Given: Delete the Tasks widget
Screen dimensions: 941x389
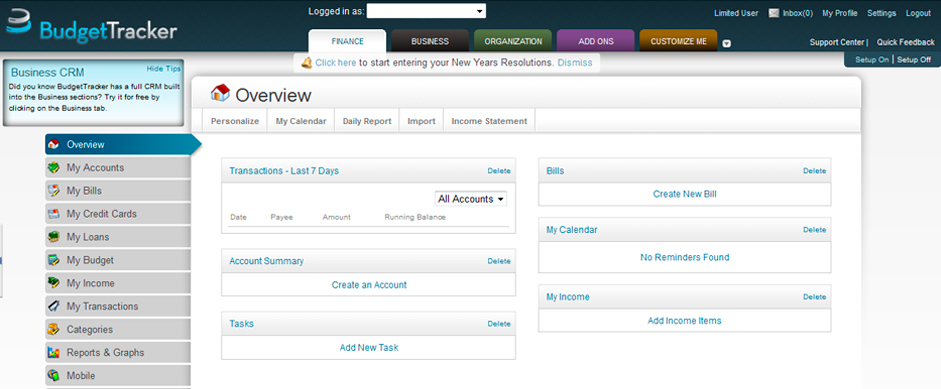Looking at the screenshot, I should [499, 324].
